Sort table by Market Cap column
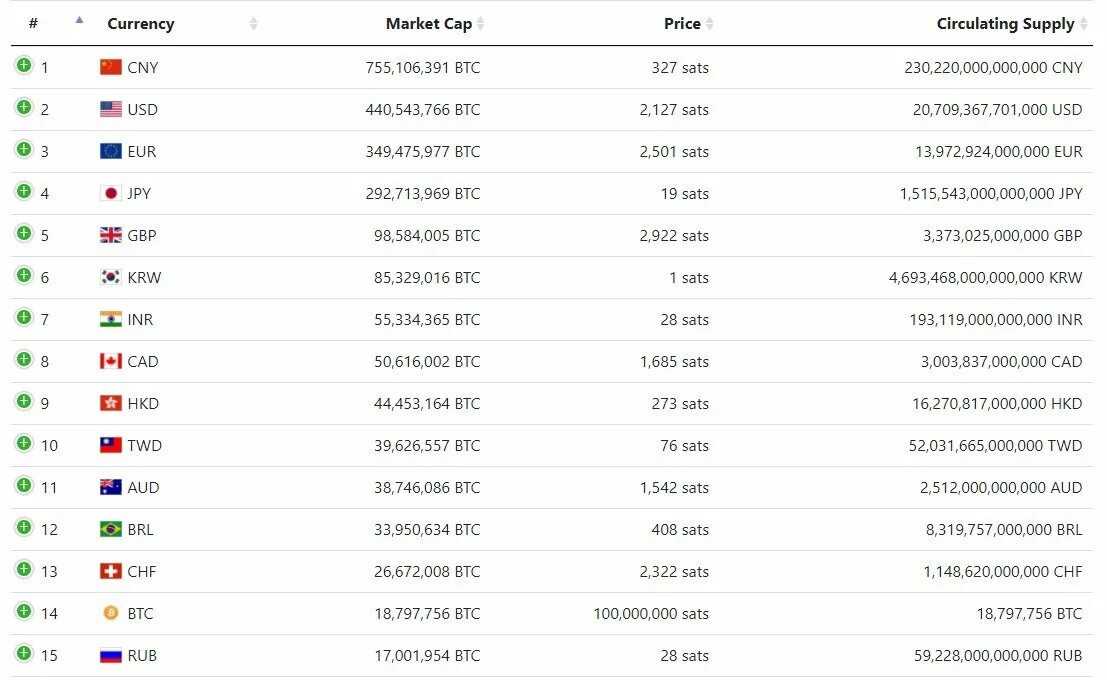1107x680 pixels. pos(428,24)
